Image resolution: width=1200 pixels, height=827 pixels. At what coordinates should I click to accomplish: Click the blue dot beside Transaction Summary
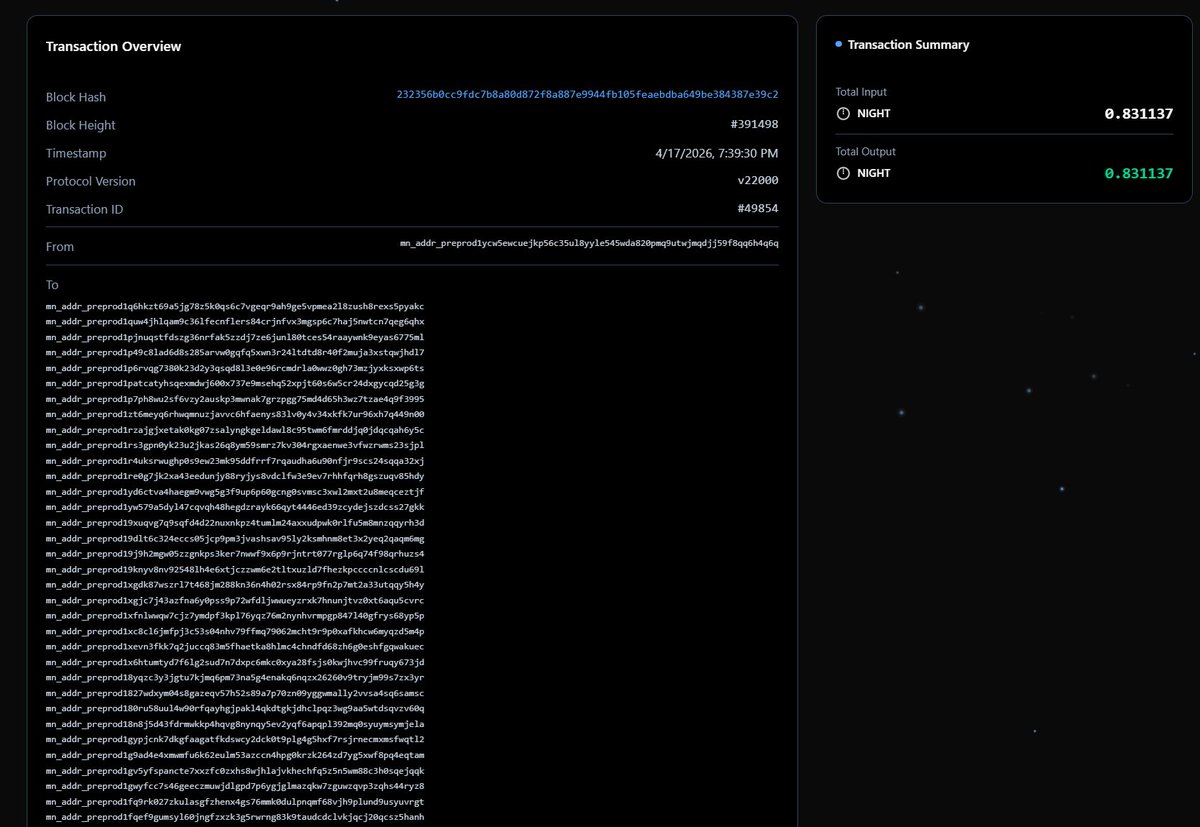click(x=838, y=44)
